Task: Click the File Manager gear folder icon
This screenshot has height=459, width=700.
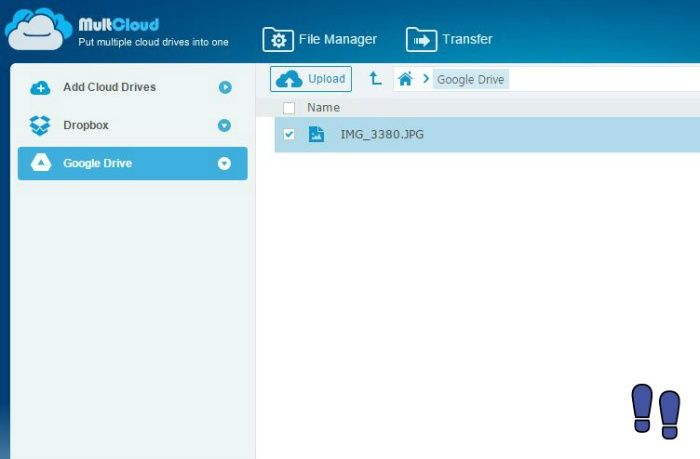Action: (278, 39)
